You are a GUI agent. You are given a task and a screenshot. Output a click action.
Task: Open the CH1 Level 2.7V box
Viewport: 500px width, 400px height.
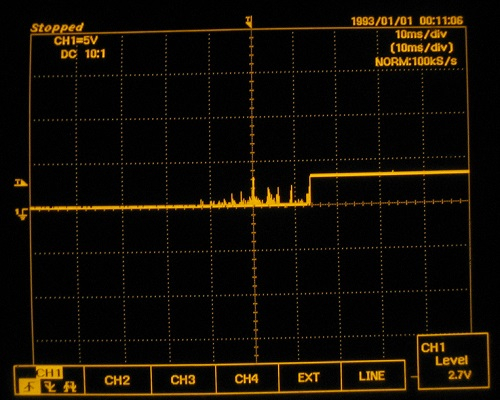[x=453, y=361]
